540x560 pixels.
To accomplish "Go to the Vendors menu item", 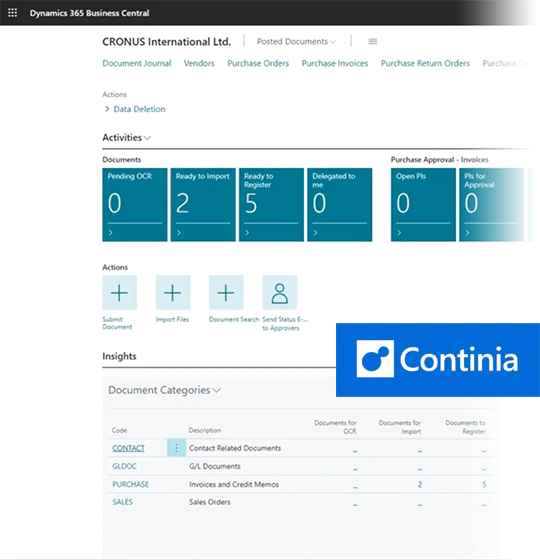I will [199, 63].
